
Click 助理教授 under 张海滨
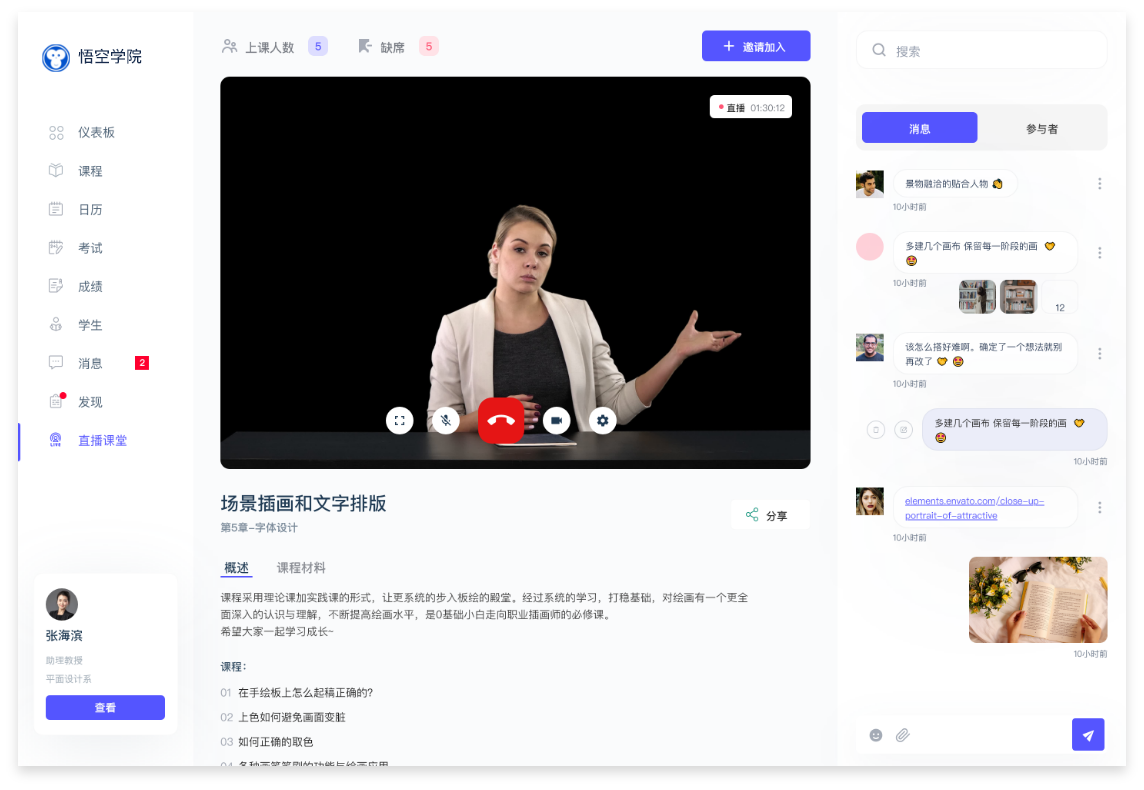(64, 660)
